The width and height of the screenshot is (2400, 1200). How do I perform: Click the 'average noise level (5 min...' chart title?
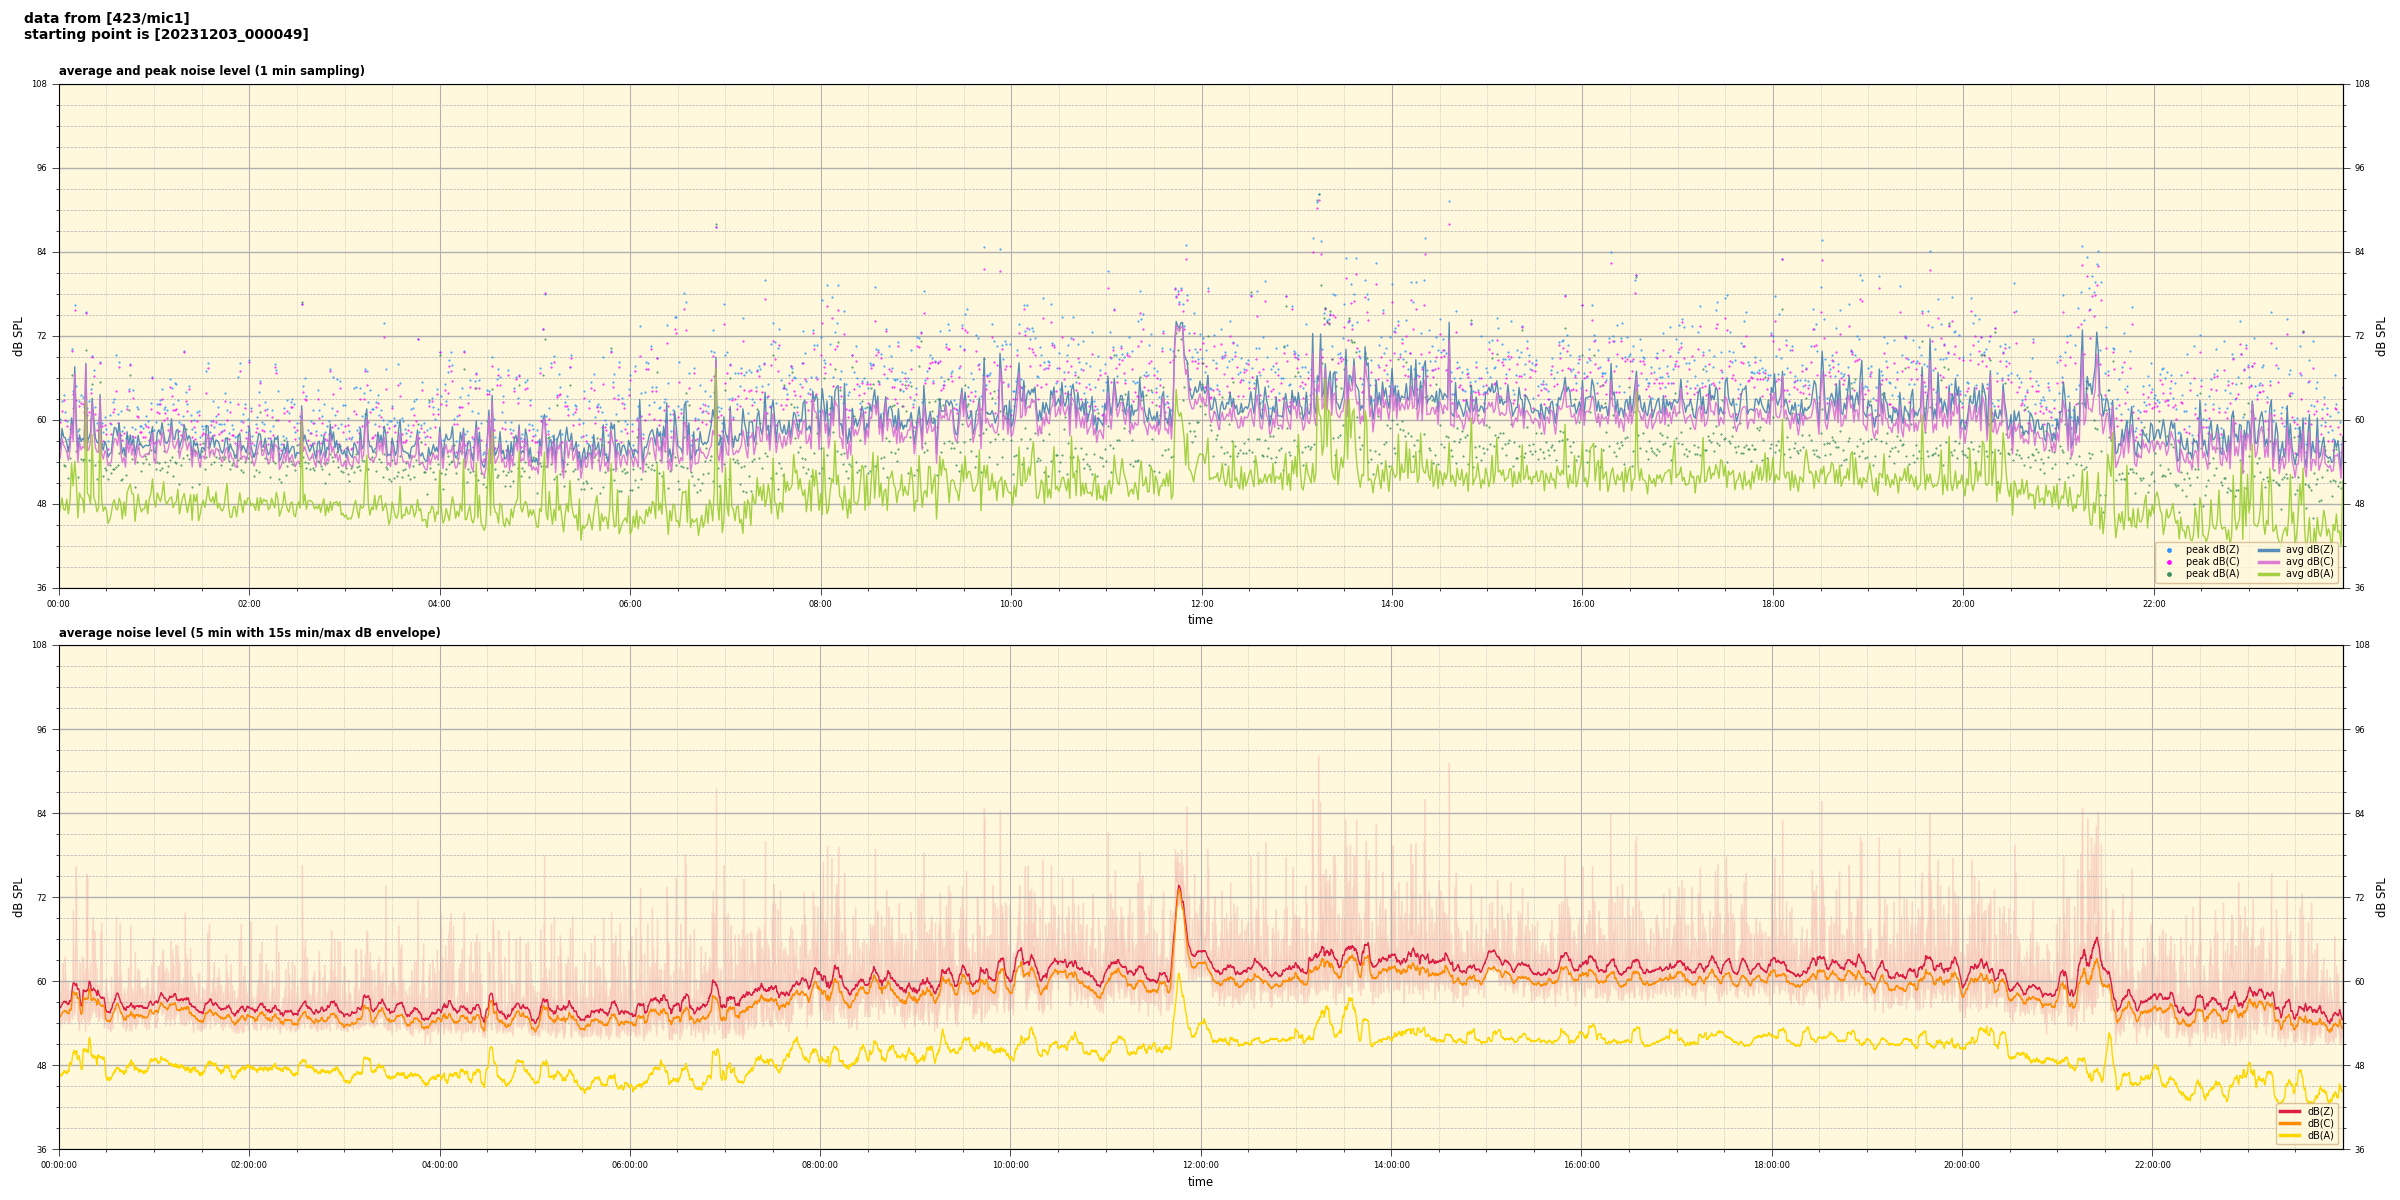249,633
